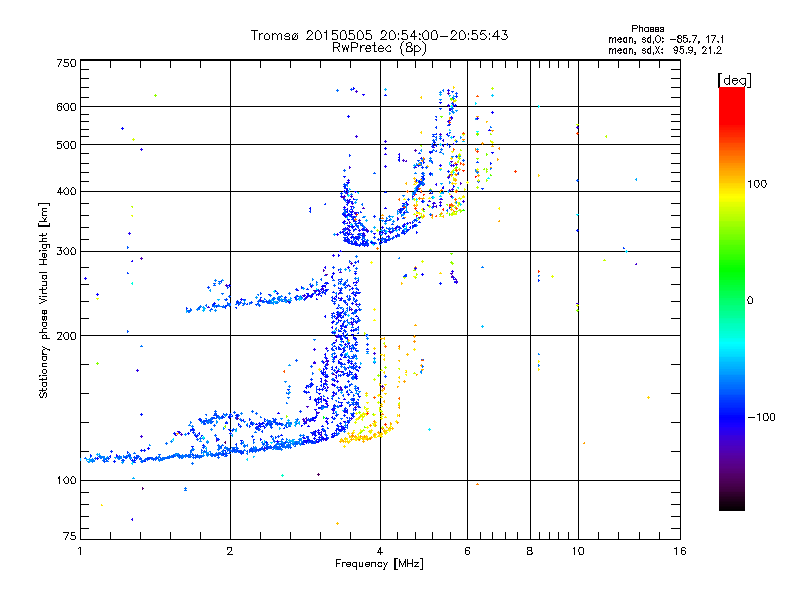The image size is (800, 600).
Task: Click the x-axis tick label '6'
Action: click(467, 551)
